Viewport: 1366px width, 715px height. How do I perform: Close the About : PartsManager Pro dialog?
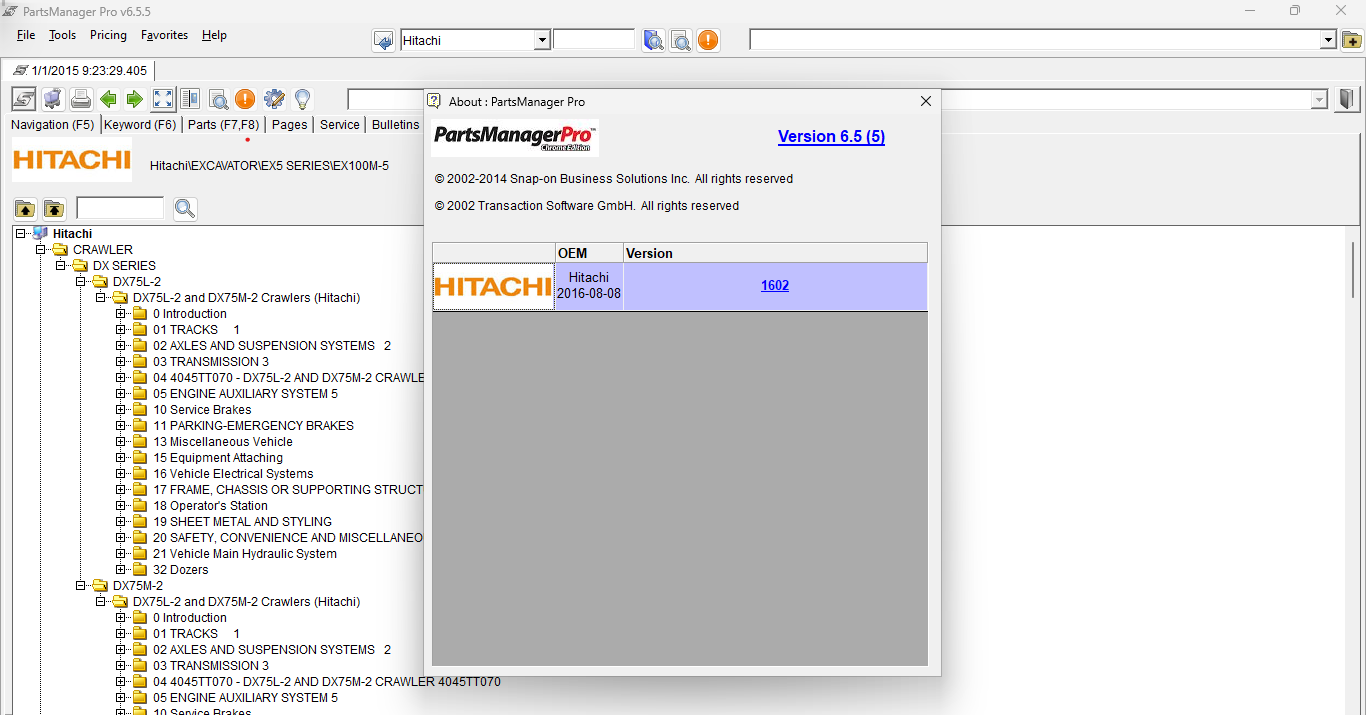coord(926,101)
